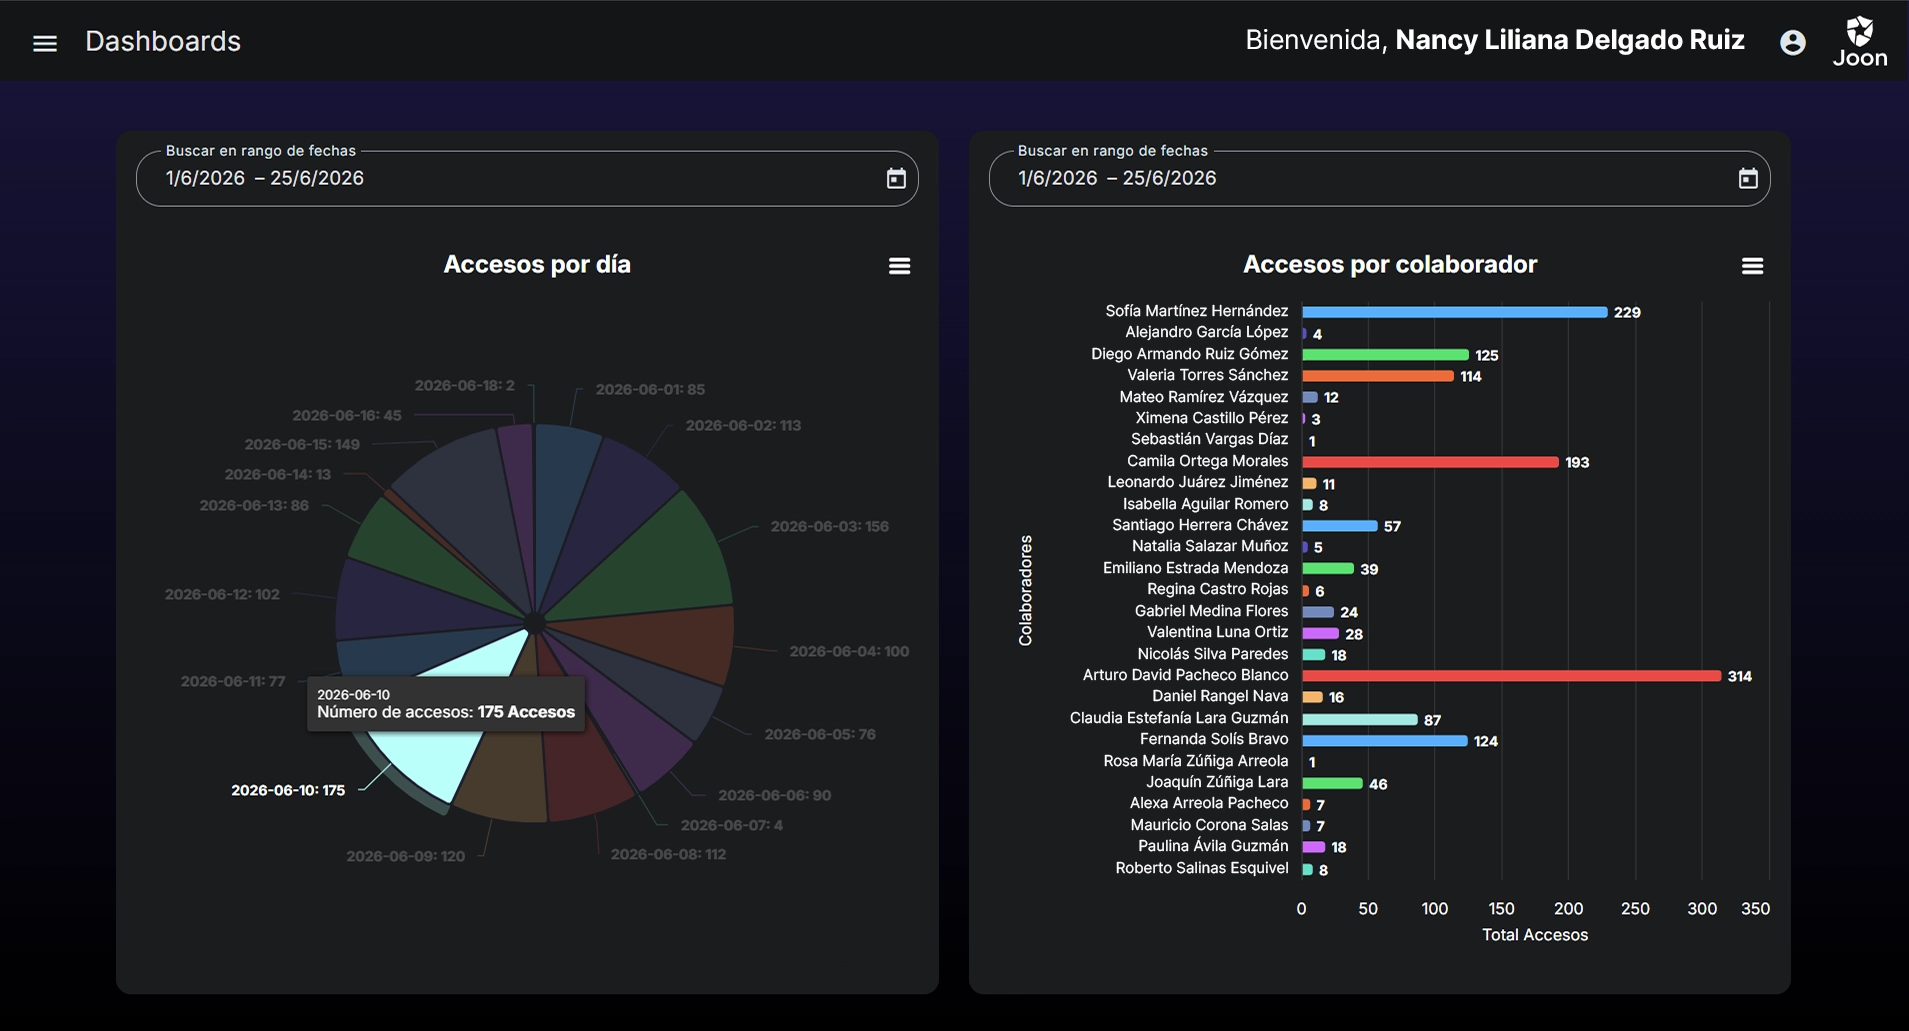Click pie label 2026-06-02: 113
The height and width of the screenshot is (1031, 1909).
coord(743,425)
